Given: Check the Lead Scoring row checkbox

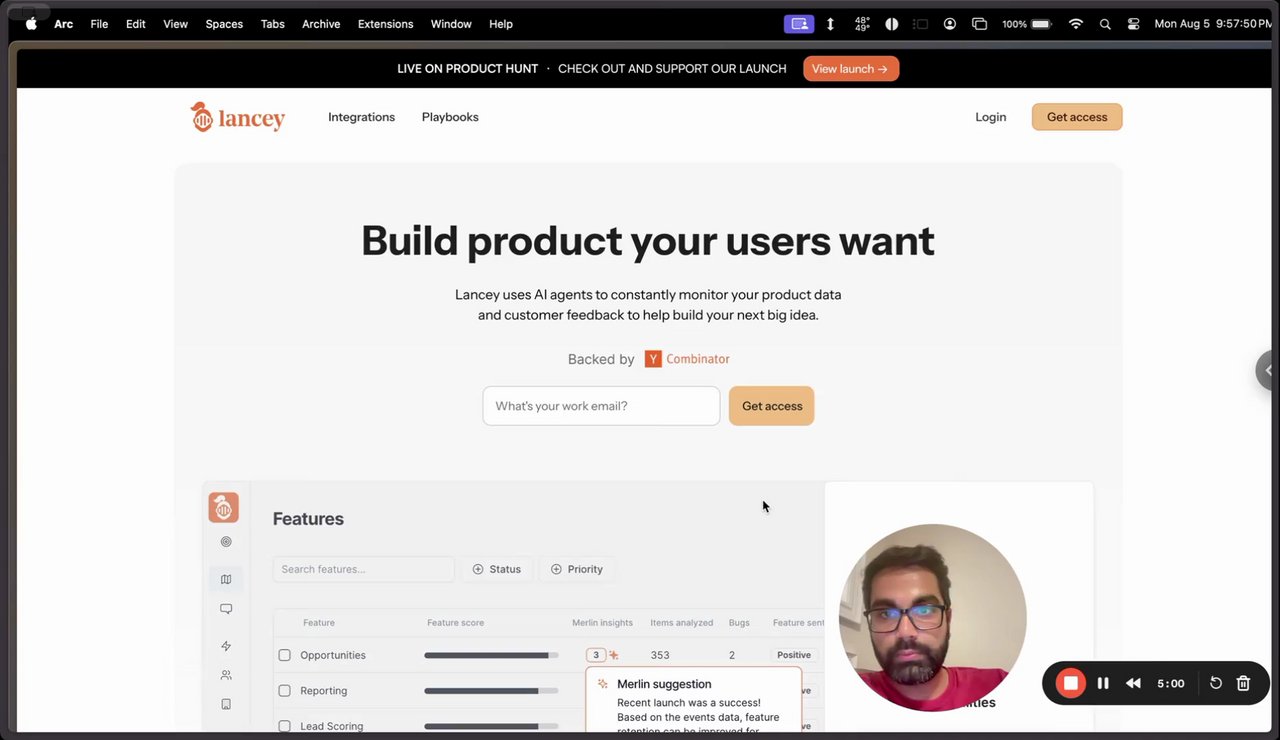Looking at the screenshot, I should coord(284,726).
